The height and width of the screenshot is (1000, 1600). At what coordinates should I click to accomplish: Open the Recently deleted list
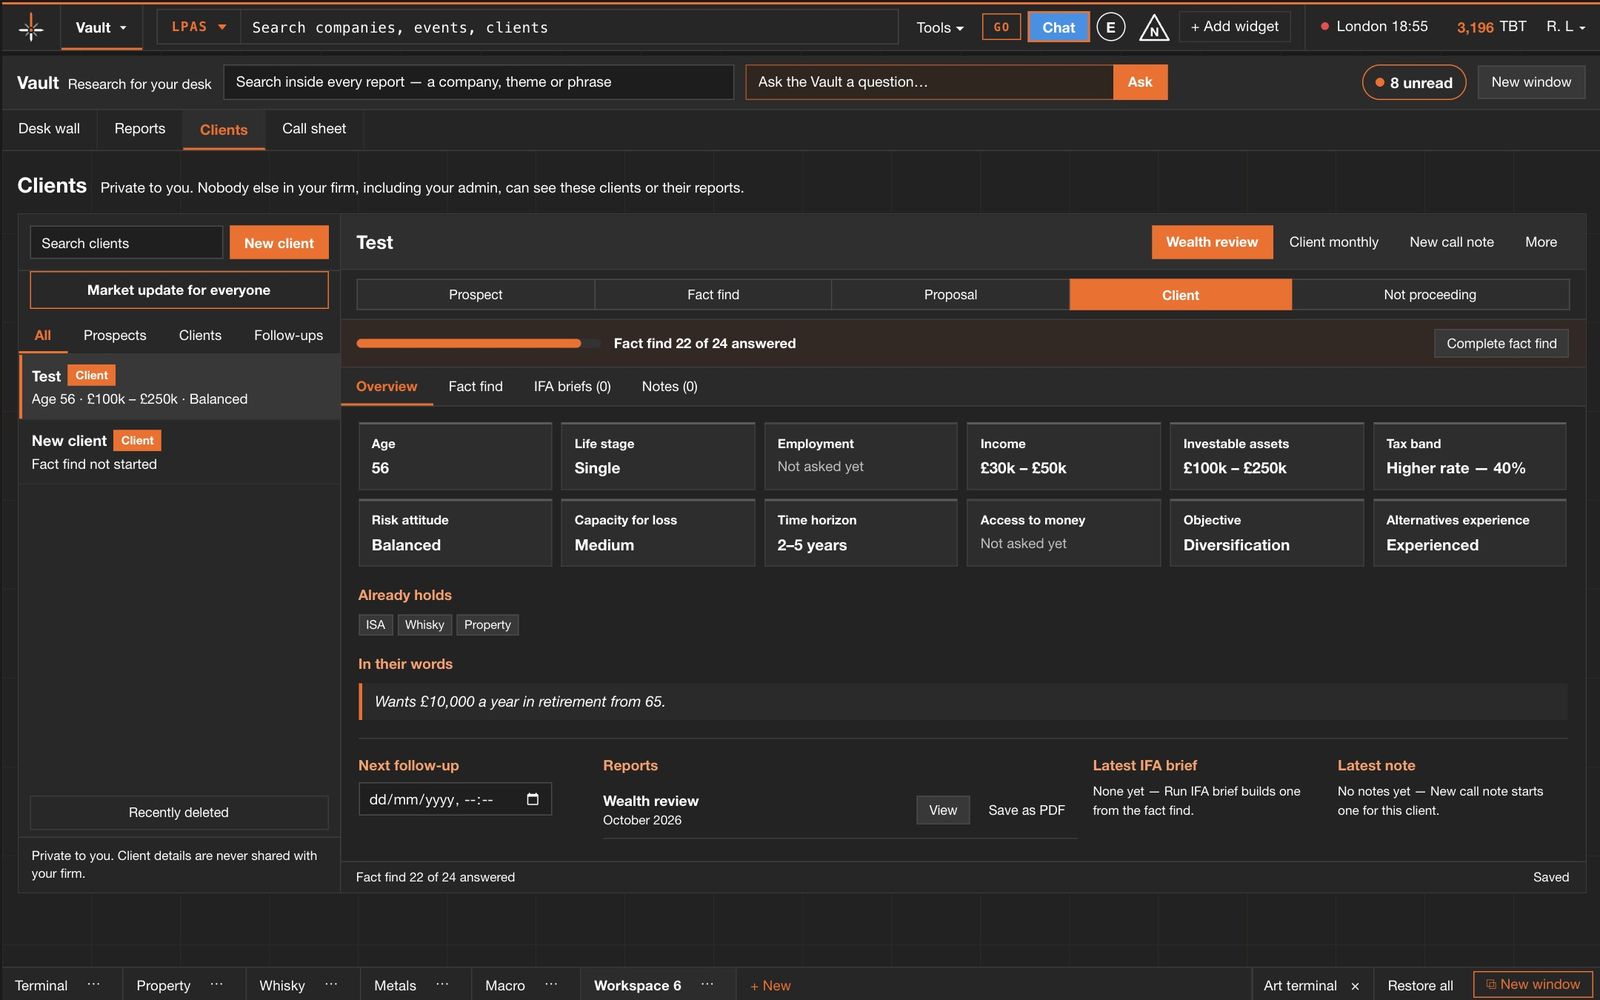[x=179, y=812]
